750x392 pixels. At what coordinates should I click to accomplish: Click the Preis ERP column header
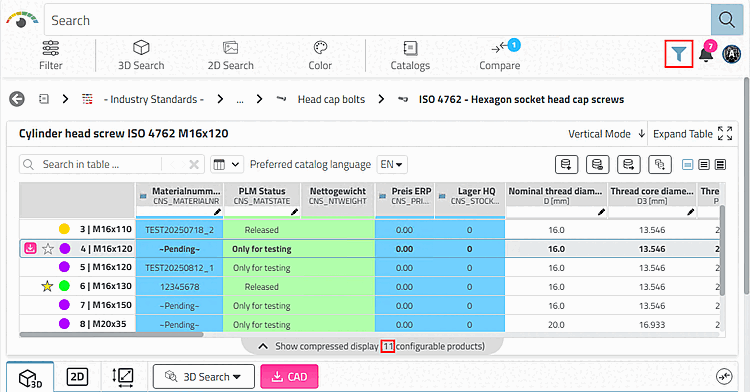405,196
